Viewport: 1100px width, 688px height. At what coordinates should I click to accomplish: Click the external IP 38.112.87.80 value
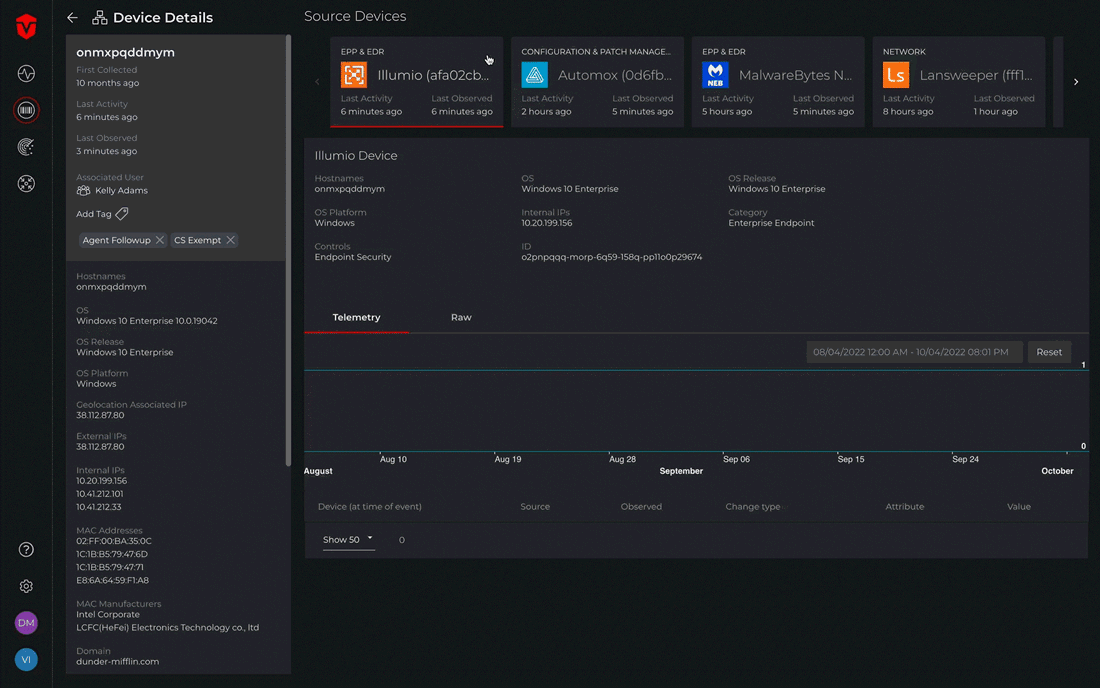pyautogui.click(x=100, y=447)
